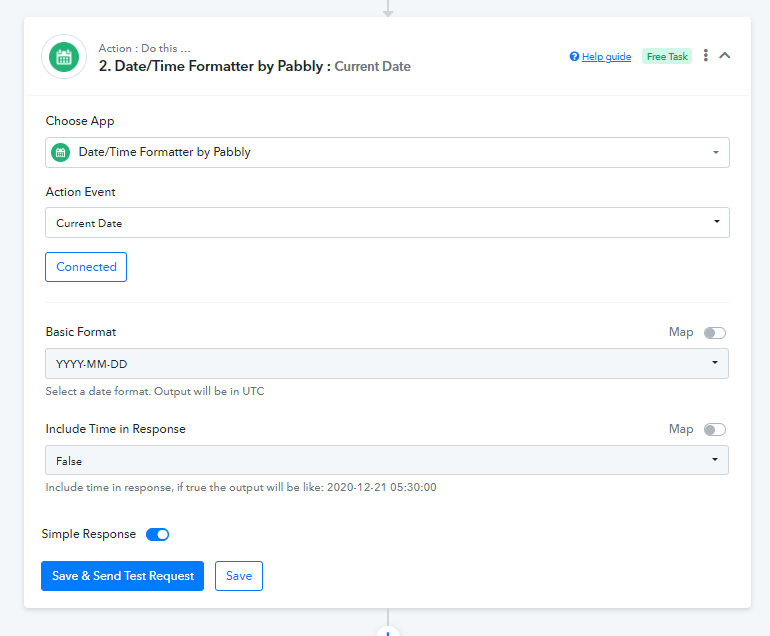The width and height of the screenshot is (770, 636).
Task: Open the three-dot more options menu
Action: pyautogui.click(x=706, y=56)
